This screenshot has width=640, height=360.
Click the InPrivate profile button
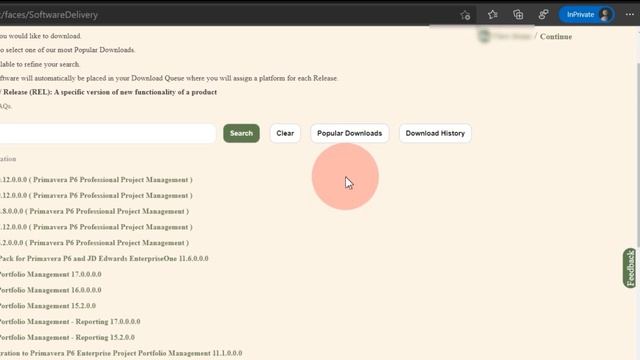[587, 15]
